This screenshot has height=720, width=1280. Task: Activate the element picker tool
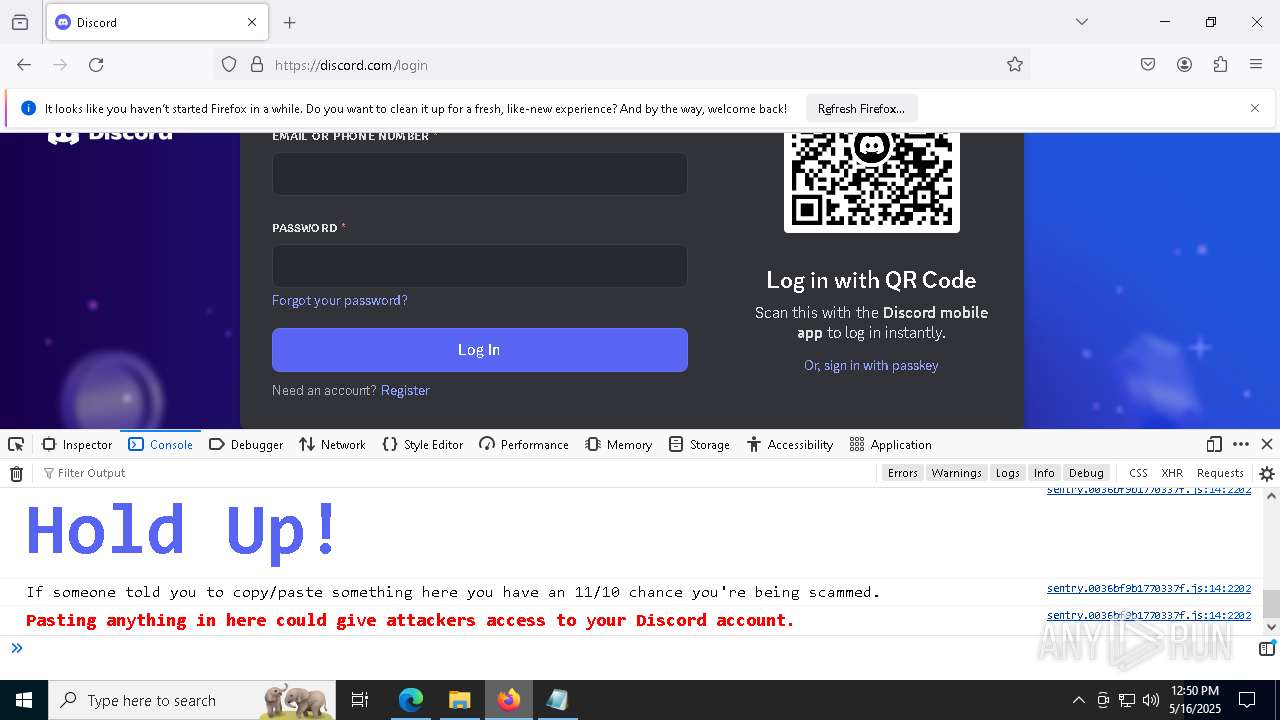16,444
